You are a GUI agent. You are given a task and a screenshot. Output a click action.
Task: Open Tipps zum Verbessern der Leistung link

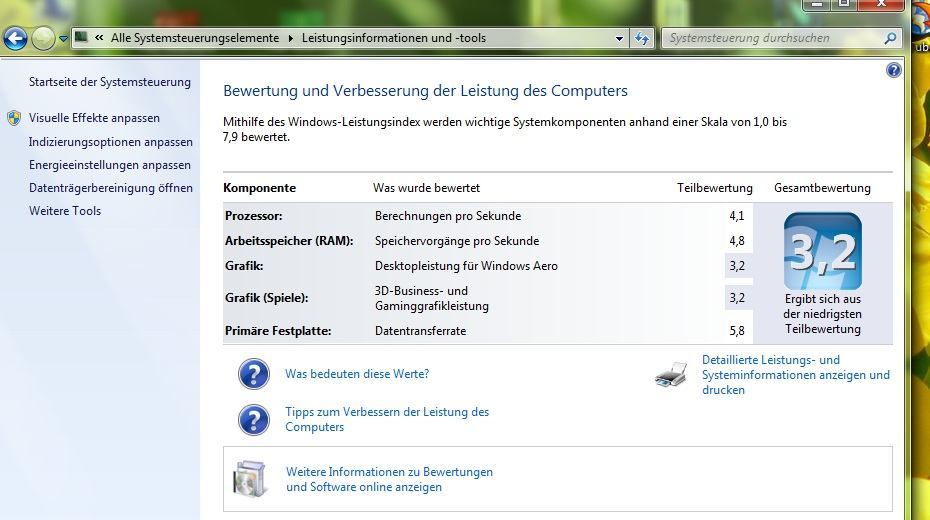pos(387,419)
